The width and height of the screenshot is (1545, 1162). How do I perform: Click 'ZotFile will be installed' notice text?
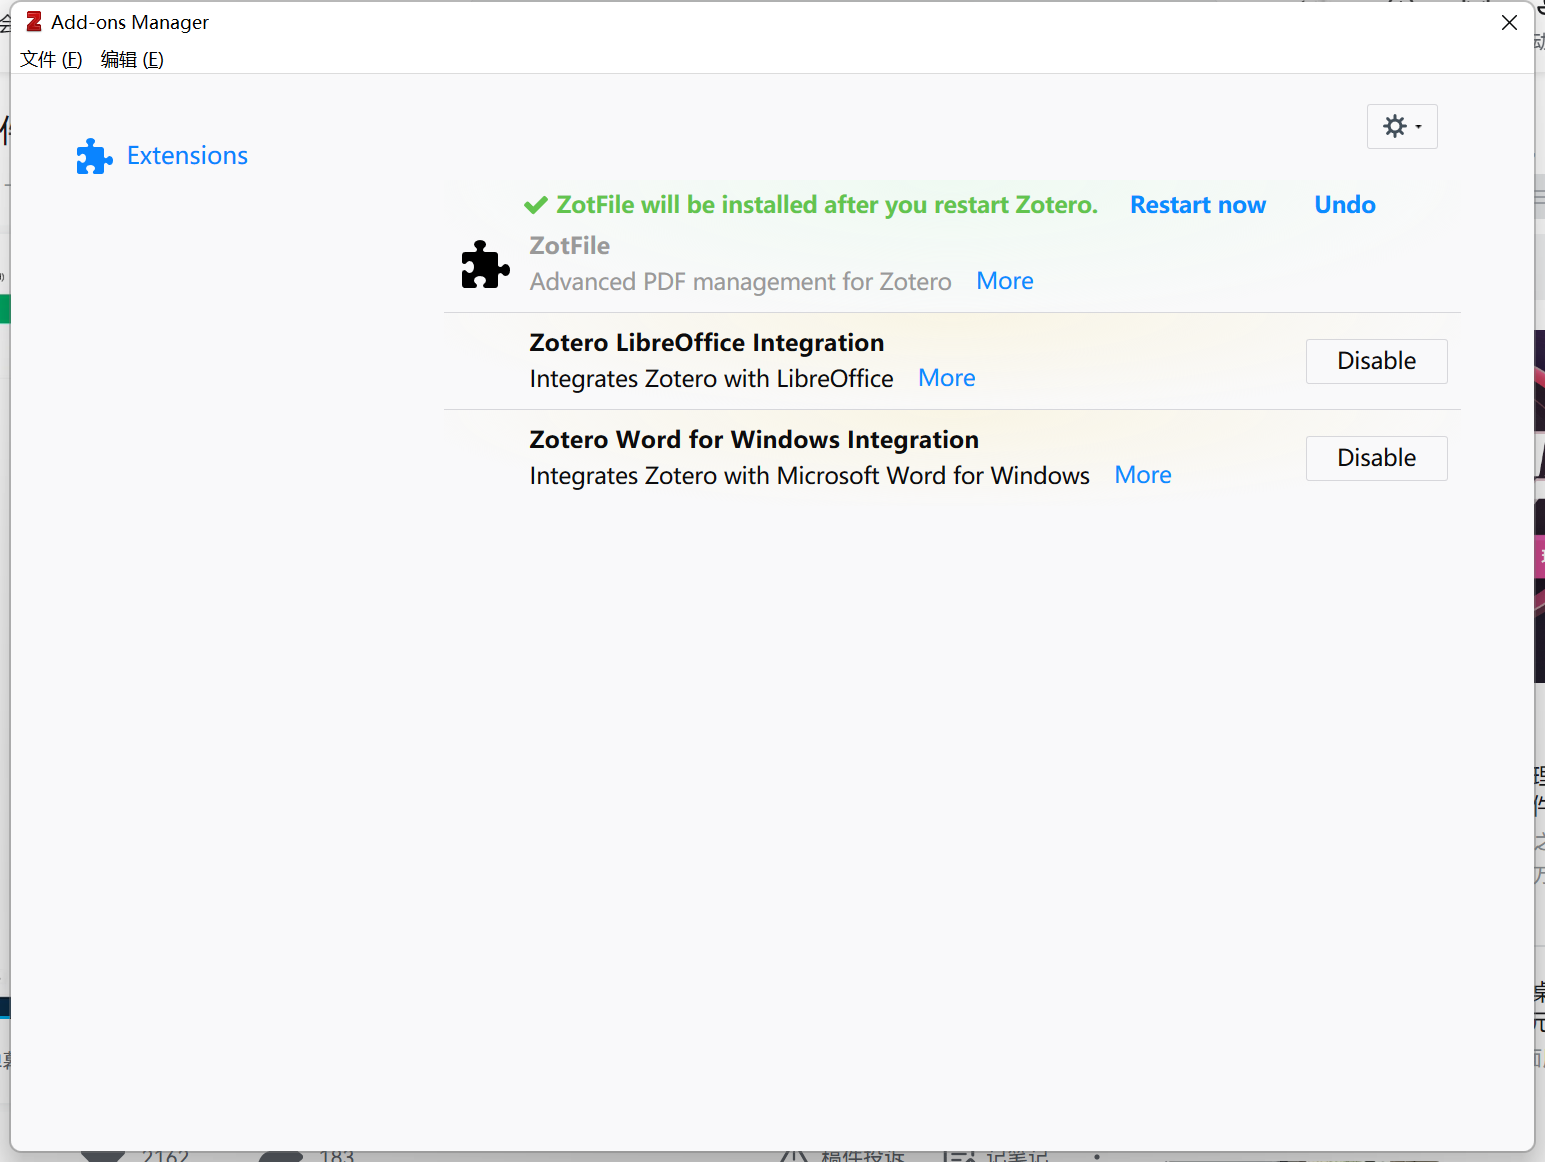827,205
